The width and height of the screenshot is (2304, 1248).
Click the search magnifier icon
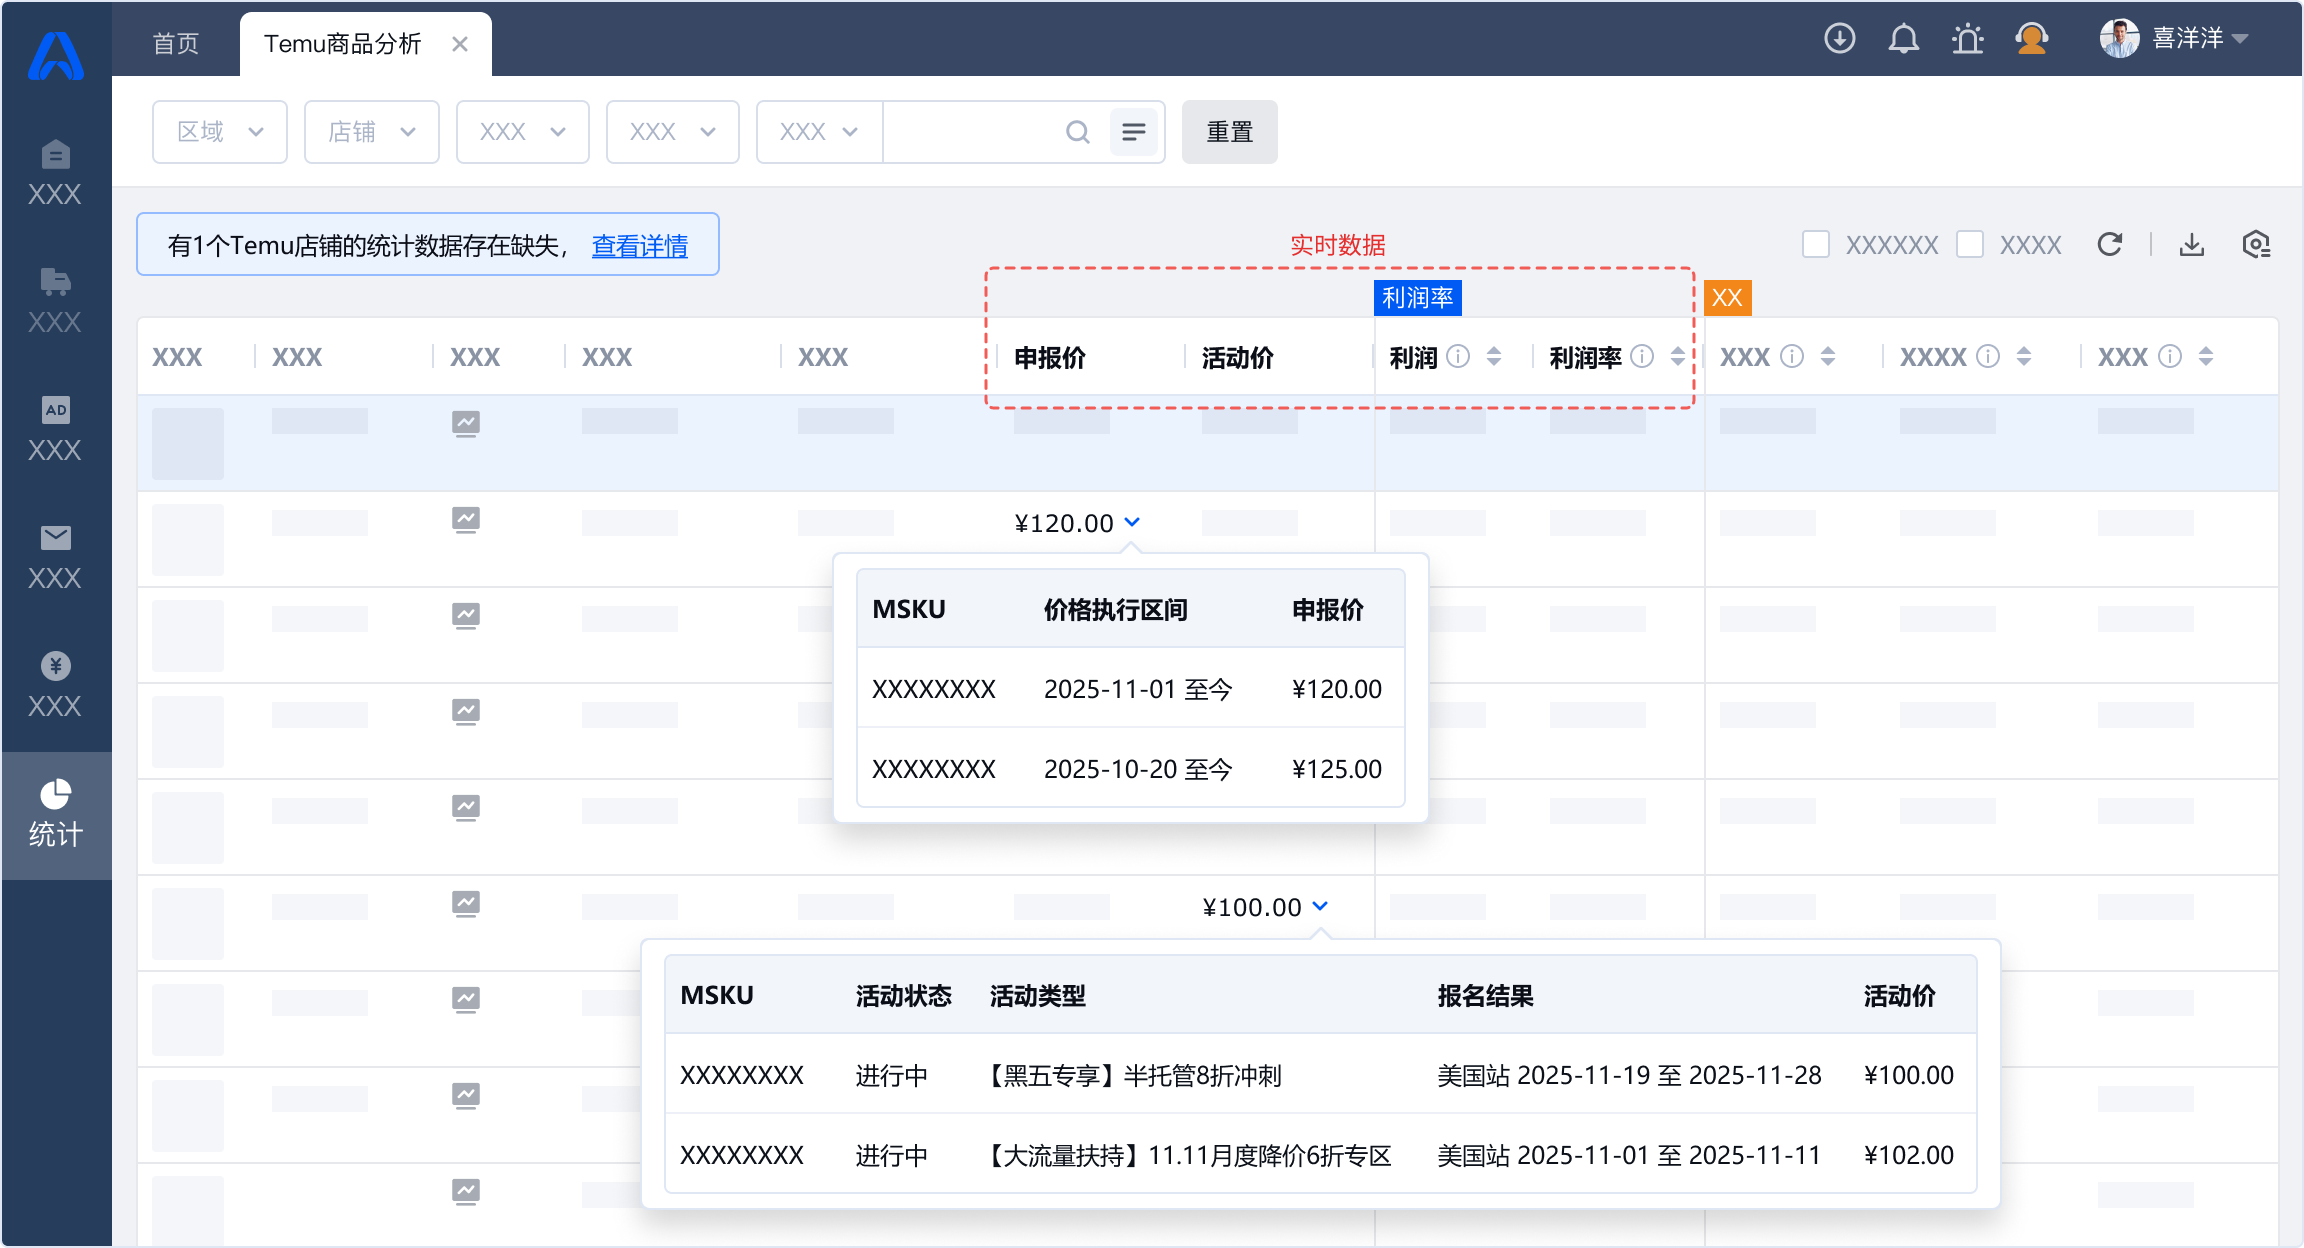[x=1077, y=132]
